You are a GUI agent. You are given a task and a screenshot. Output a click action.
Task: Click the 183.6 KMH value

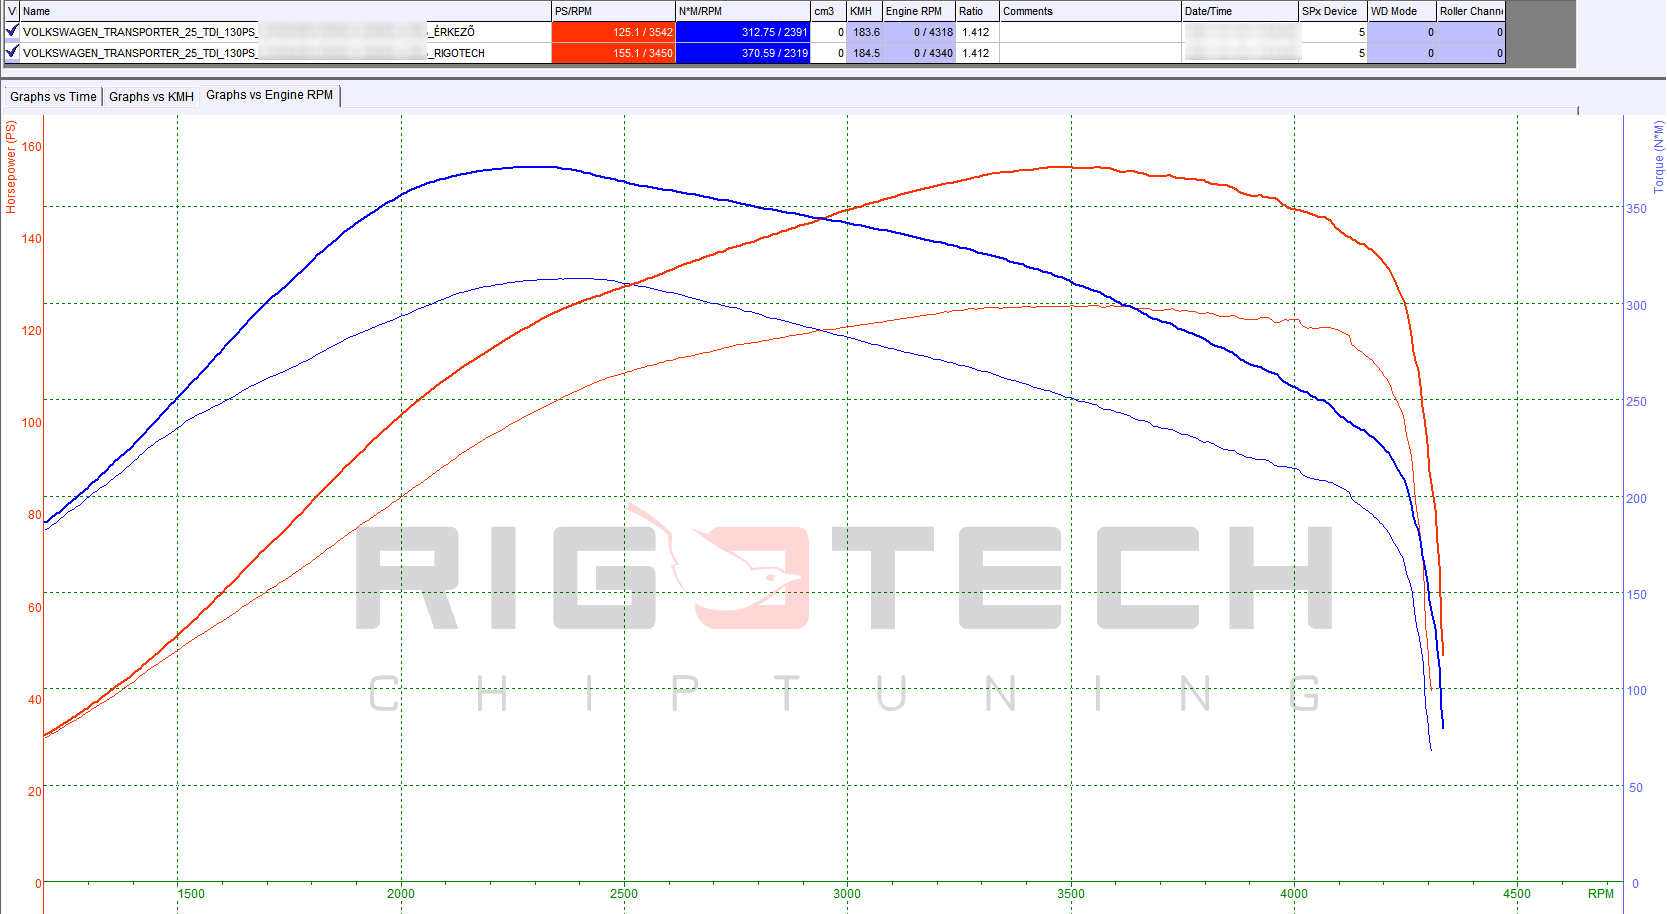click(x=865, y=32)
